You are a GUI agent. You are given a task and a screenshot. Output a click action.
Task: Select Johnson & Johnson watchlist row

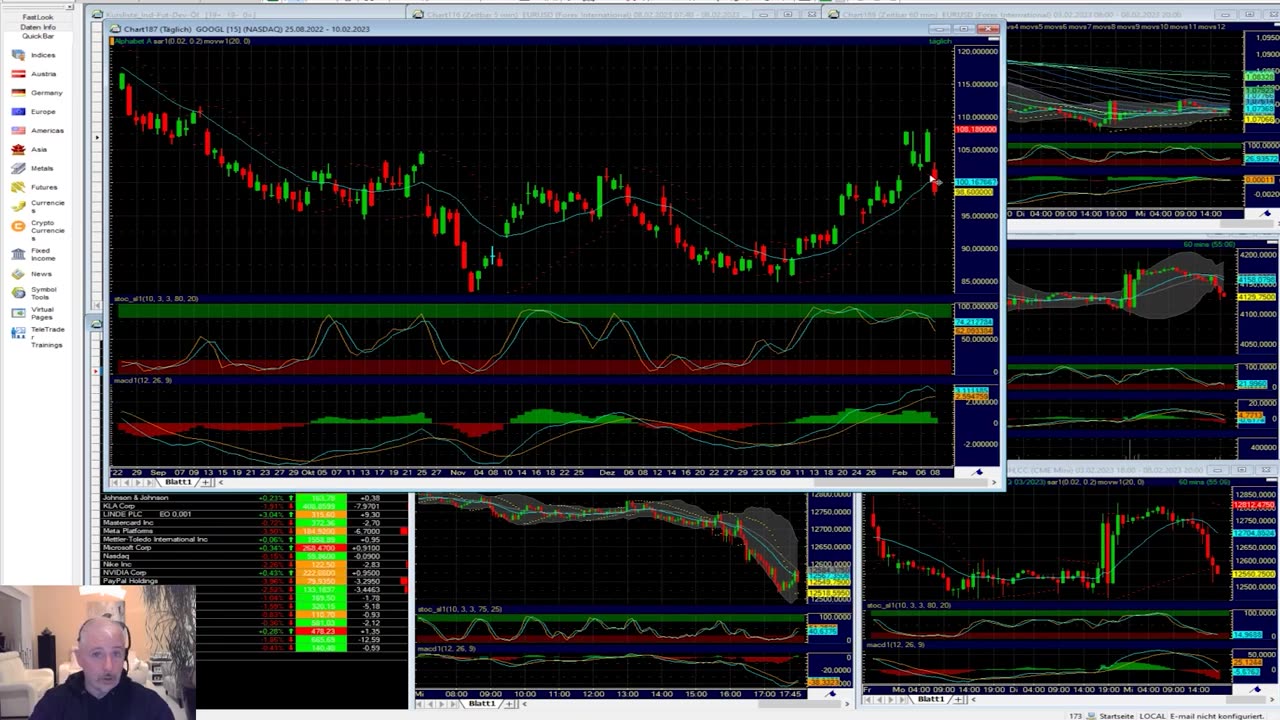[255, 498]
